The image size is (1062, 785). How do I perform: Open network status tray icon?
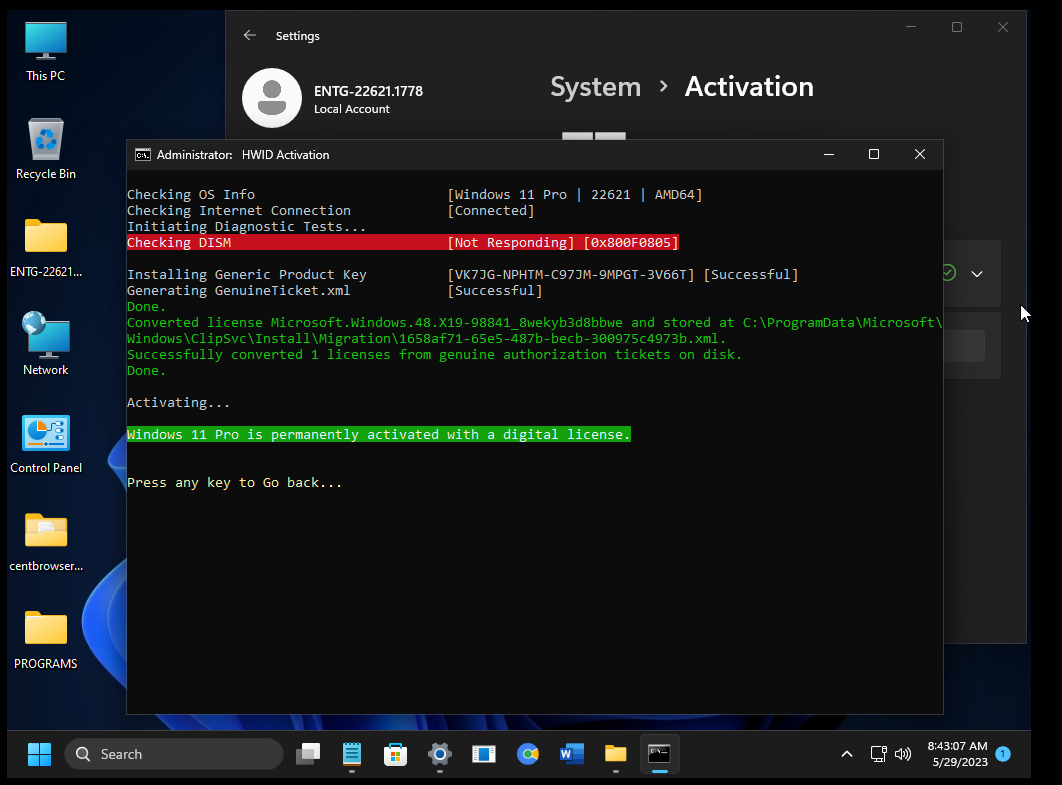[878, 754]
